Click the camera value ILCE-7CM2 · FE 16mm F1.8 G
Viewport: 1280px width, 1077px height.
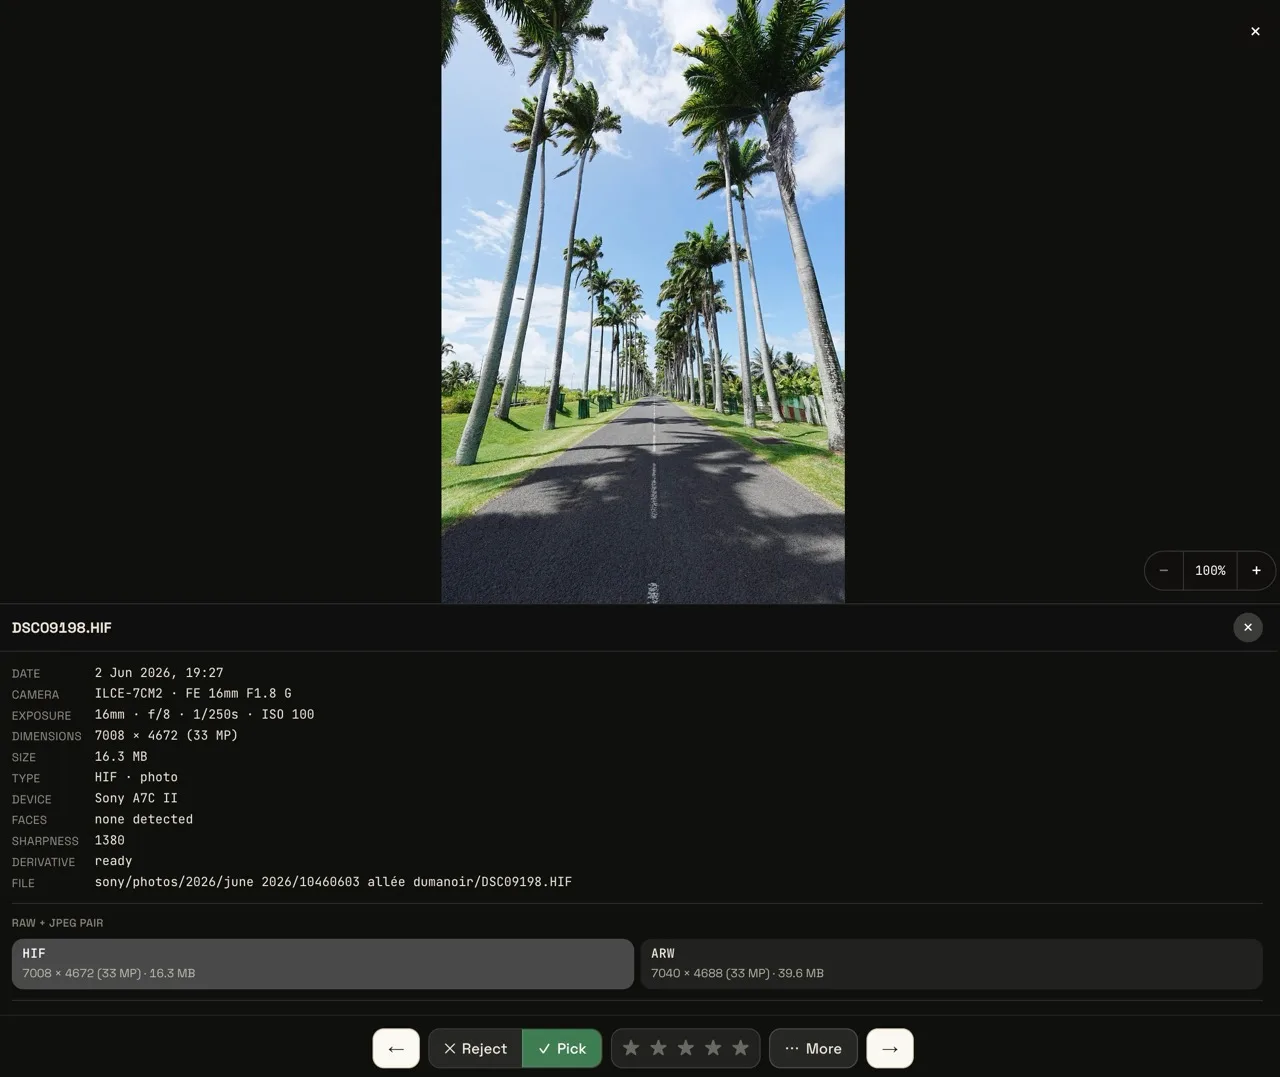pos(193,694)
